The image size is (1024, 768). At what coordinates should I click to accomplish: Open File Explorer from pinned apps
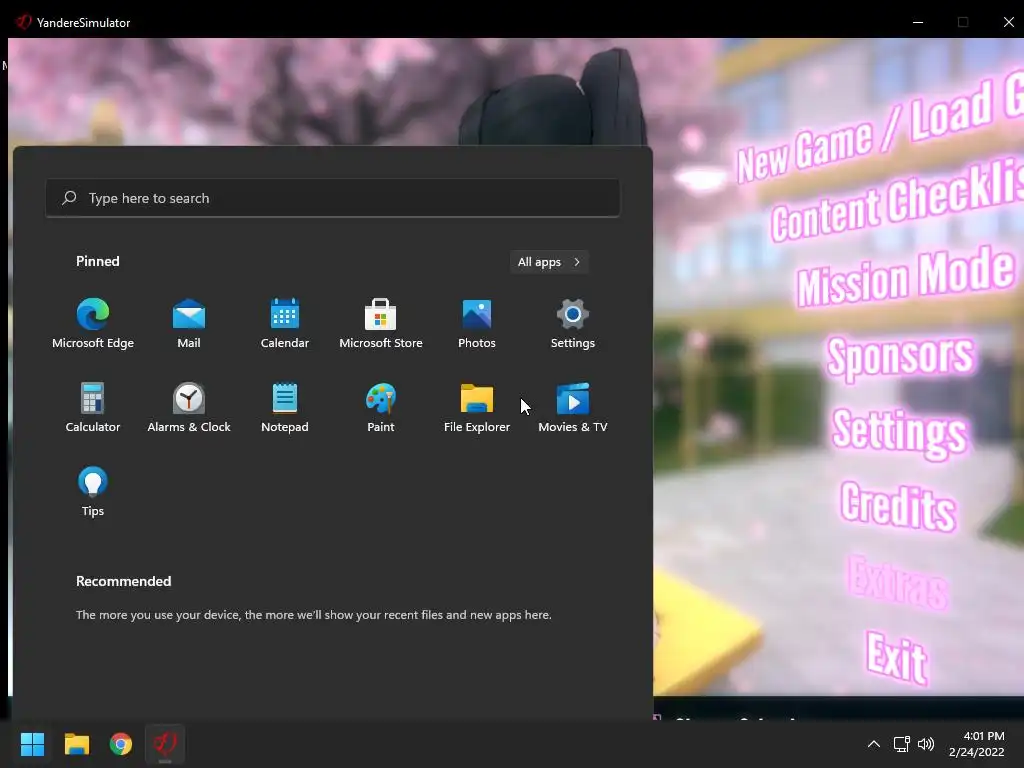tap(477, 408)
